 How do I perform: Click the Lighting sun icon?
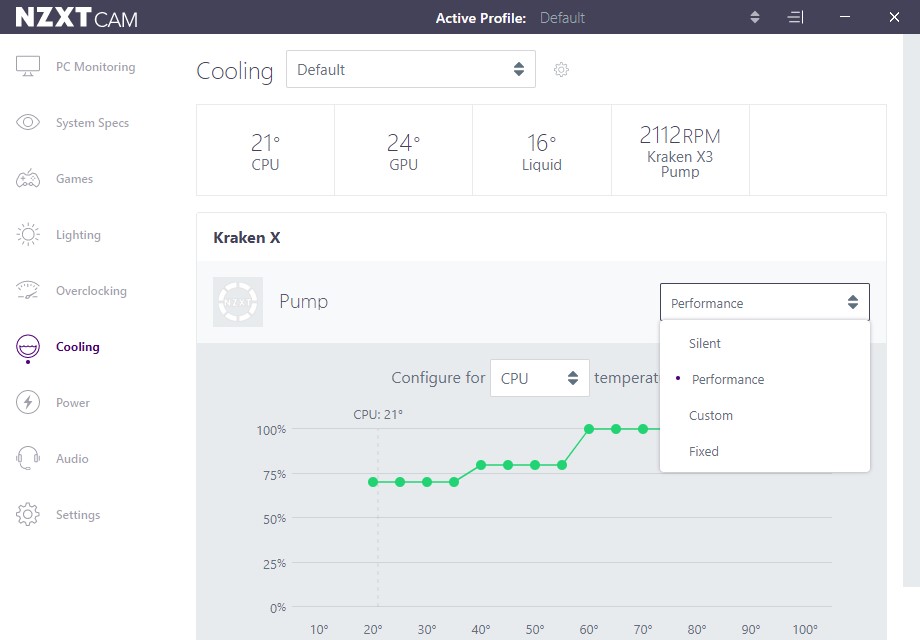(28, 235)
